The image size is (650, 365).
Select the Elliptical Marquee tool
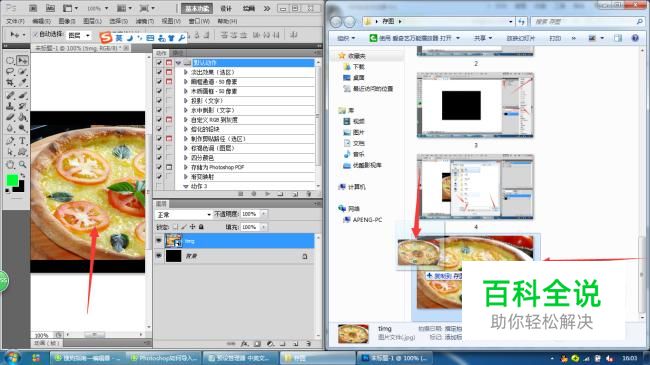[10, 61]
